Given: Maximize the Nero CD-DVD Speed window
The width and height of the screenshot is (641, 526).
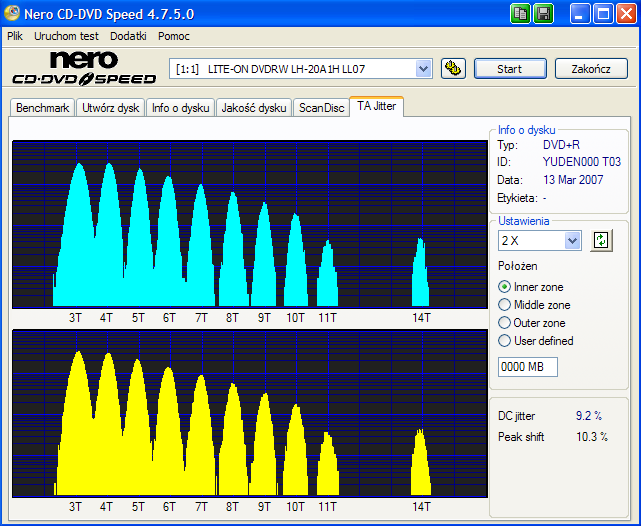Looking at the screenshot, I should [603, 14].
